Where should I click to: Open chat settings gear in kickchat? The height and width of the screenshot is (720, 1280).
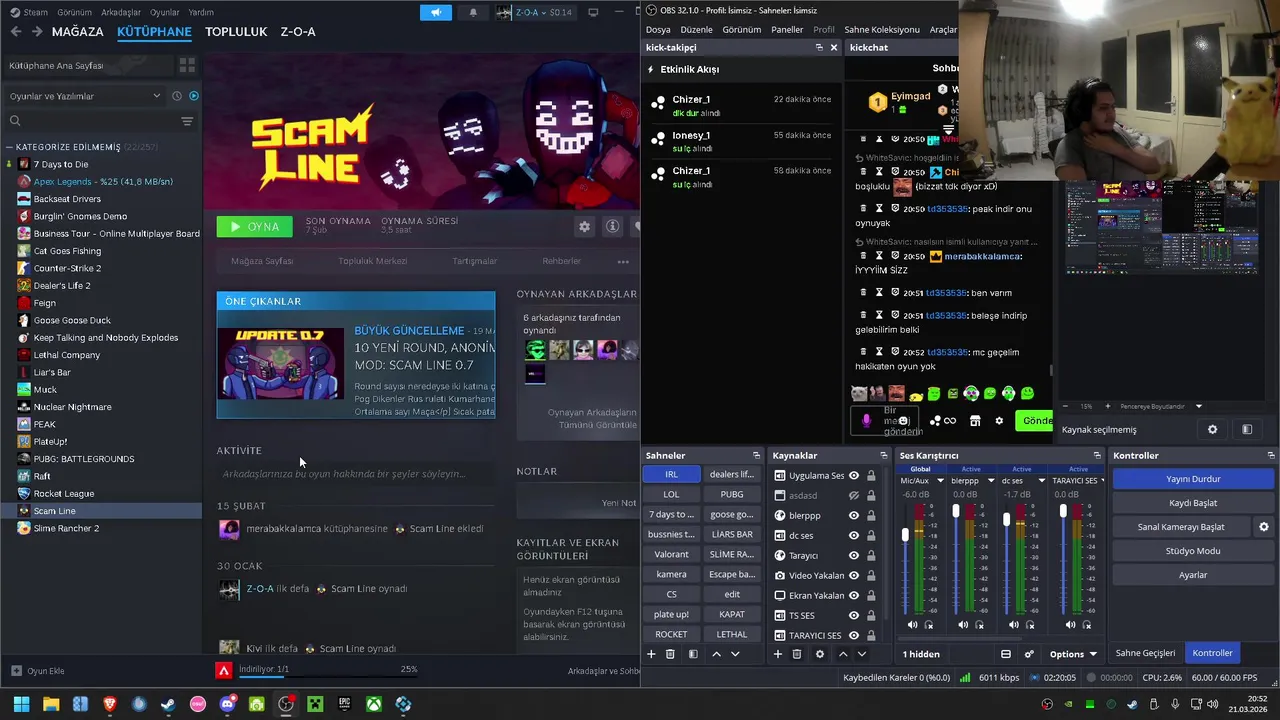pyautogui.click(x=999, y=421)
